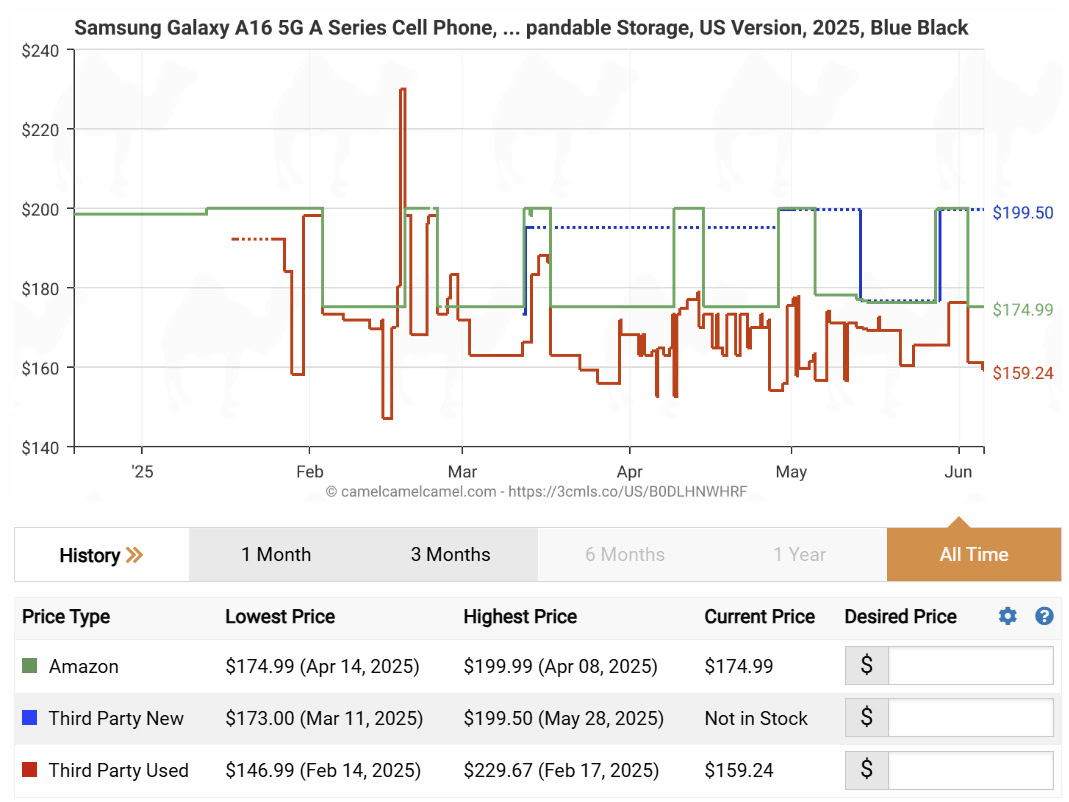
Task: Enter desired price for Amazon row
Action: pos(970,666)
